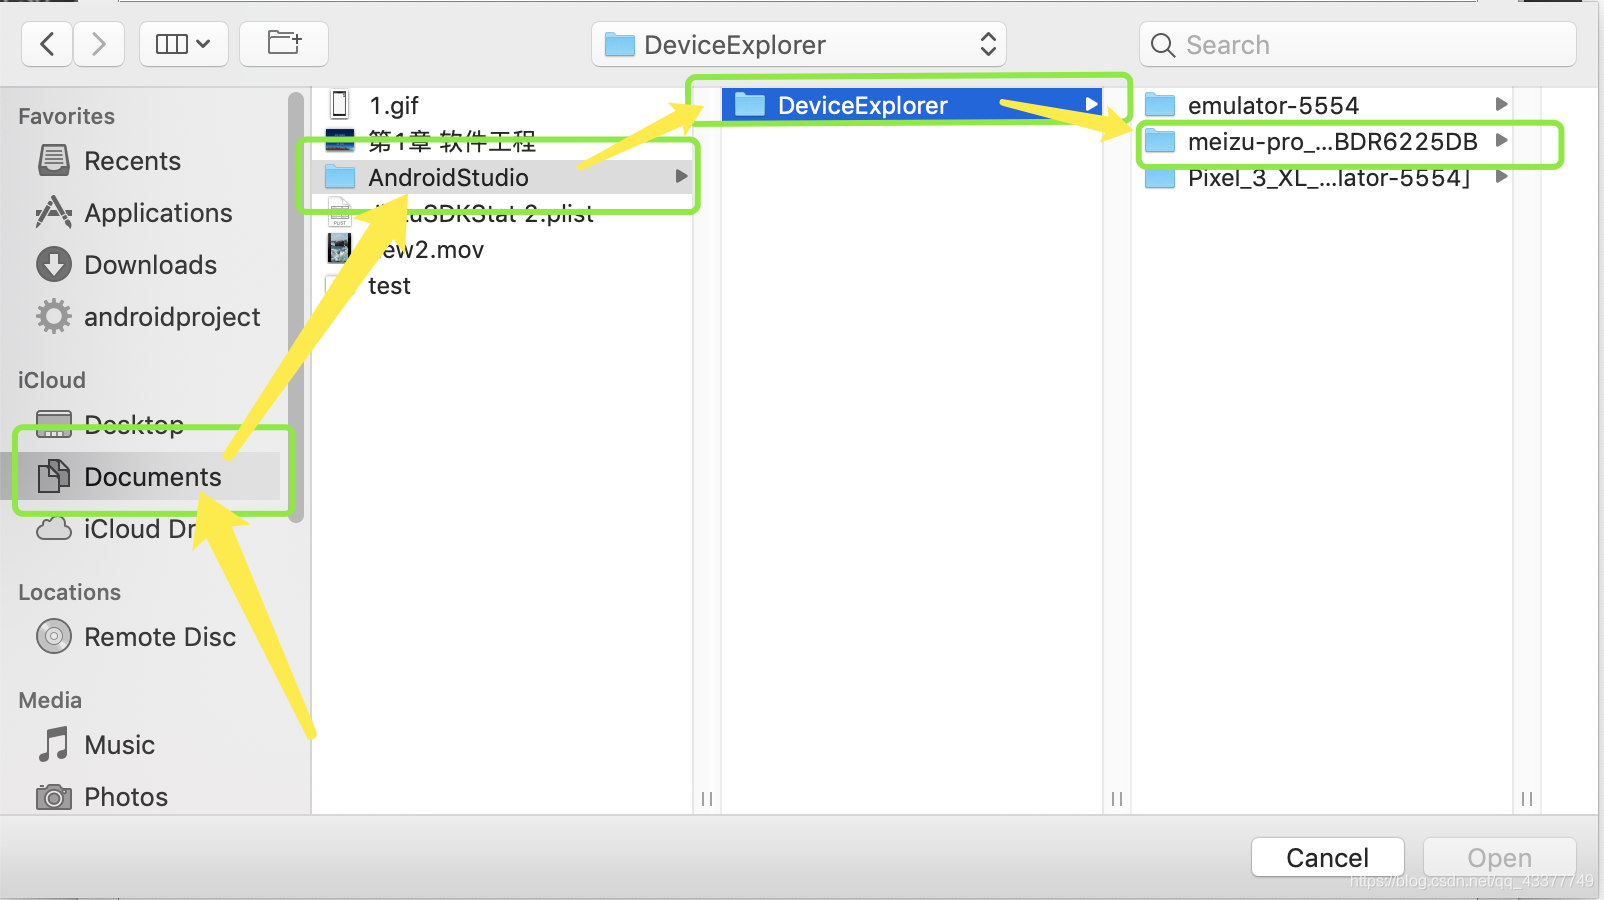1604x900 pixels.
Task: Click the Photos camera icon
Action: 54,797
